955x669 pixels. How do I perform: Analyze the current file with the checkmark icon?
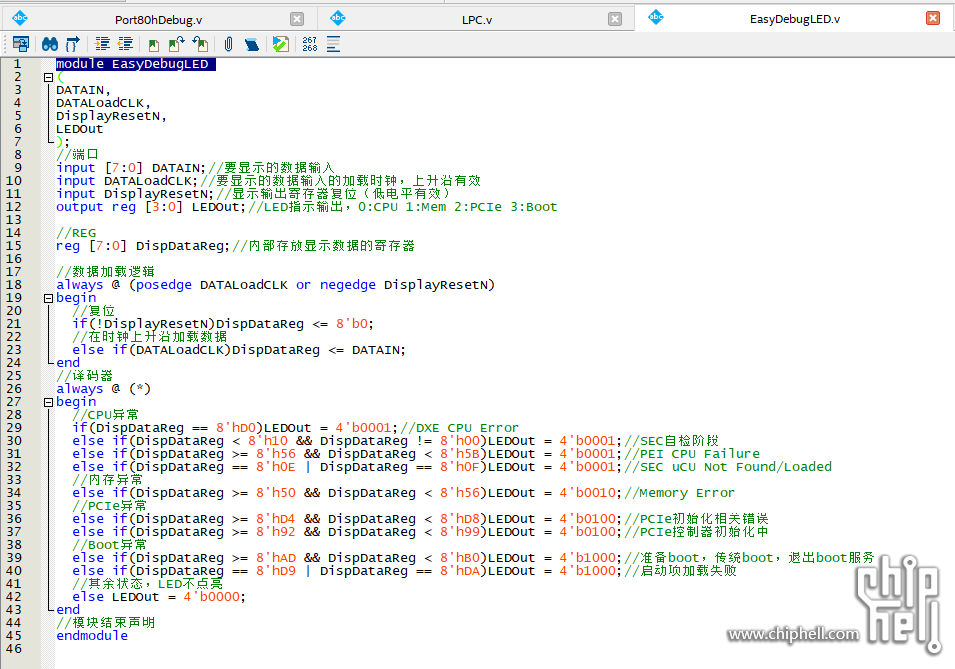point(281,44)
